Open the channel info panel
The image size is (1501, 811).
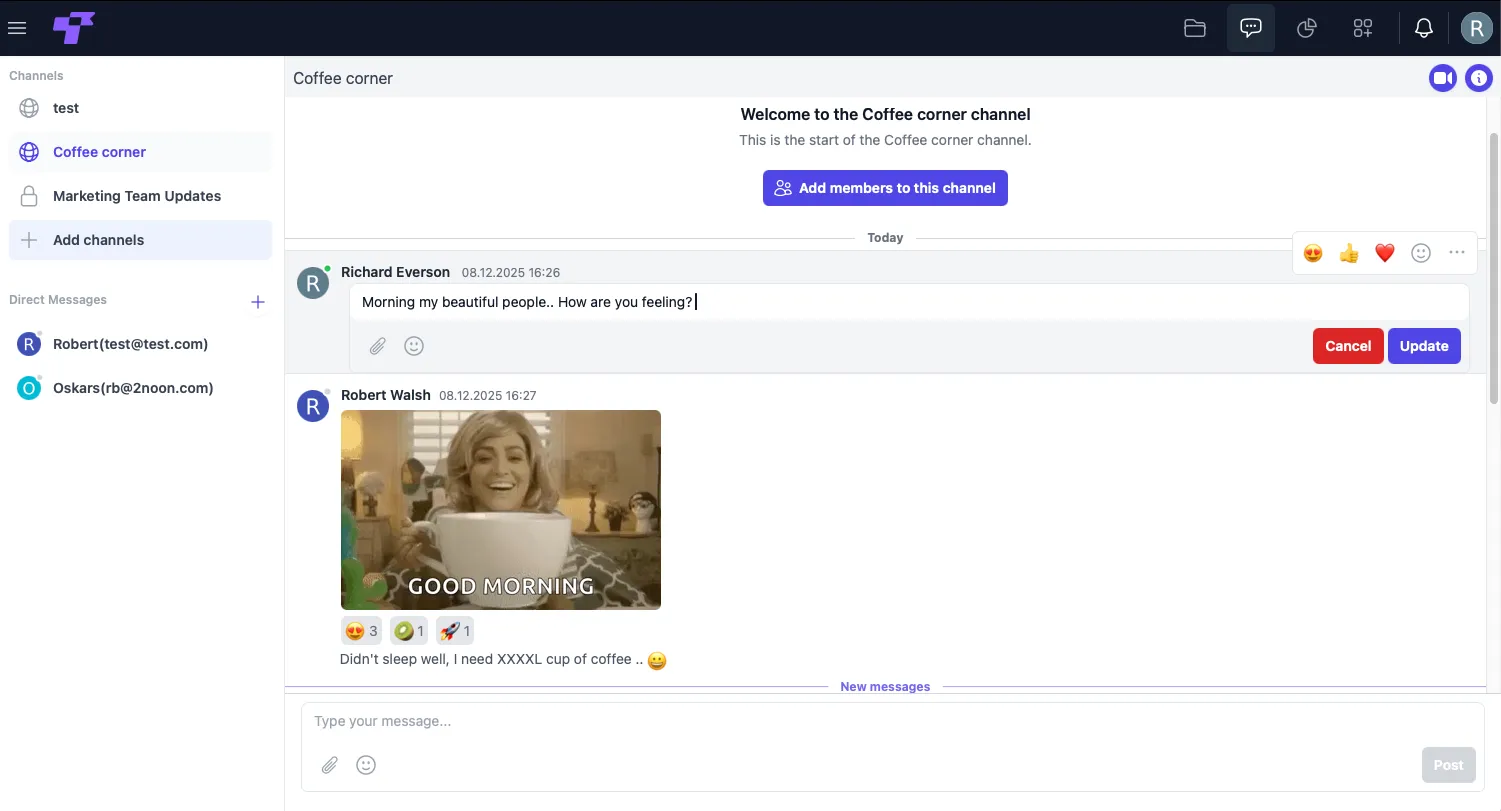point(1479,78)
